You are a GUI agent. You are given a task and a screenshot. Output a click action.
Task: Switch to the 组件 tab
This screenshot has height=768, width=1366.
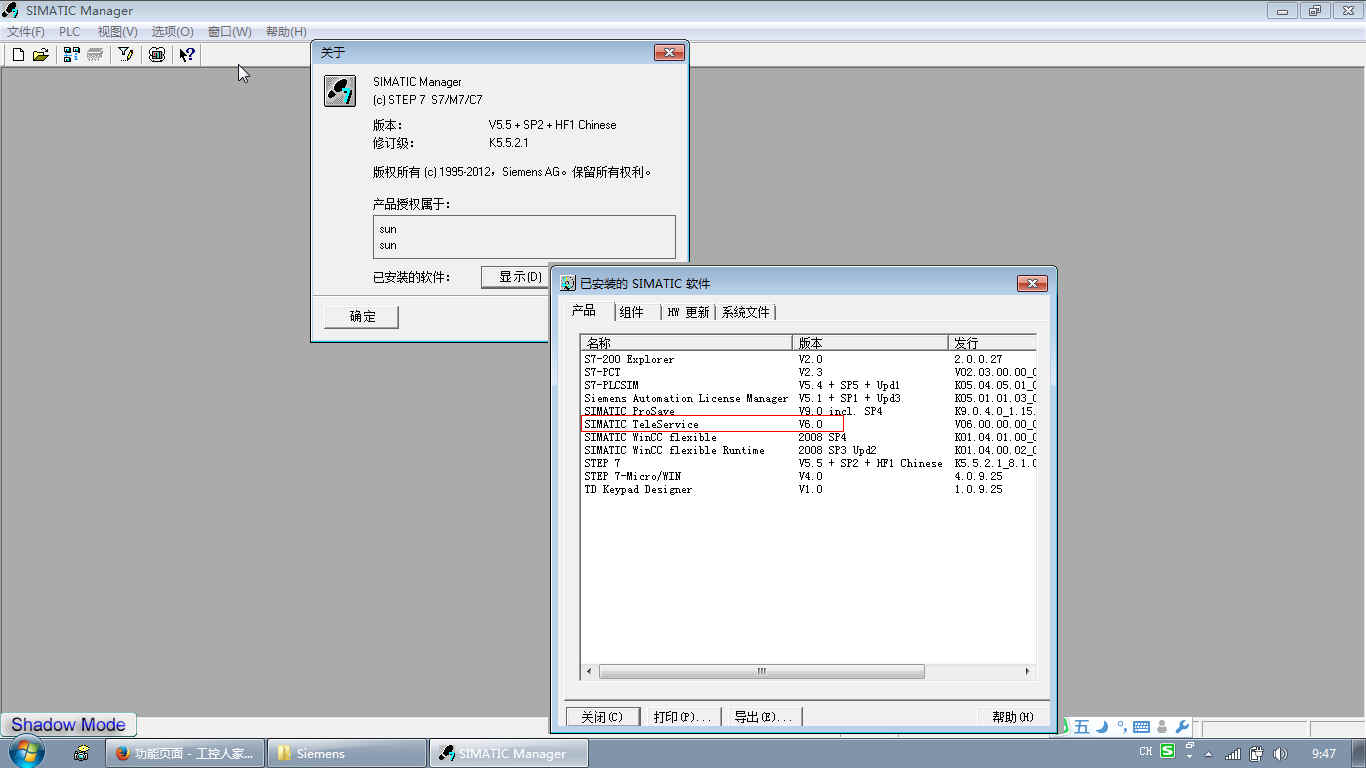tap(632, 312)
